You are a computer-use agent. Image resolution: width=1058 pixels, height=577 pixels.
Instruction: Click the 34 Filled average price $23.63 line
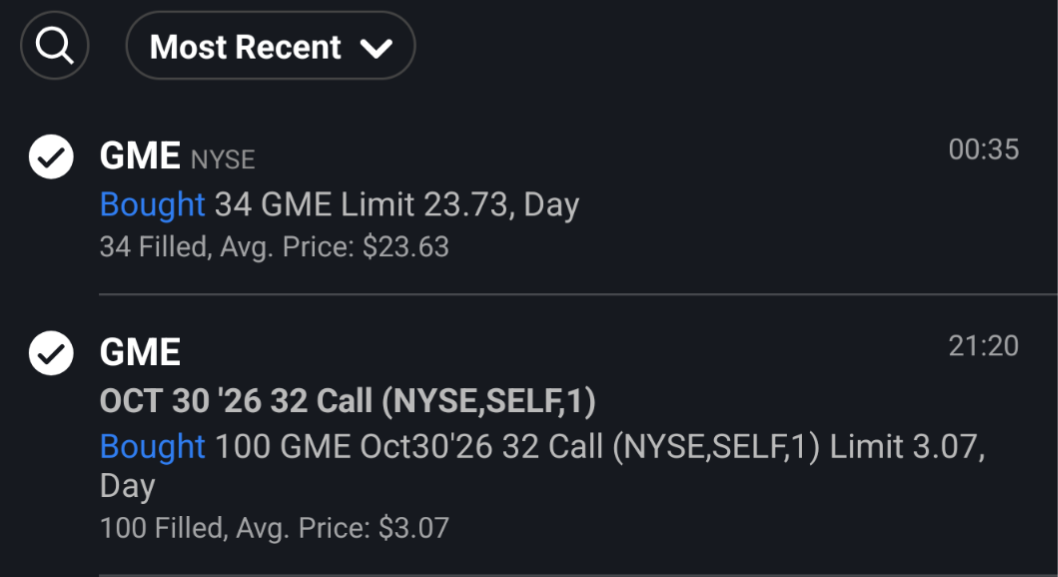(274, 247)
